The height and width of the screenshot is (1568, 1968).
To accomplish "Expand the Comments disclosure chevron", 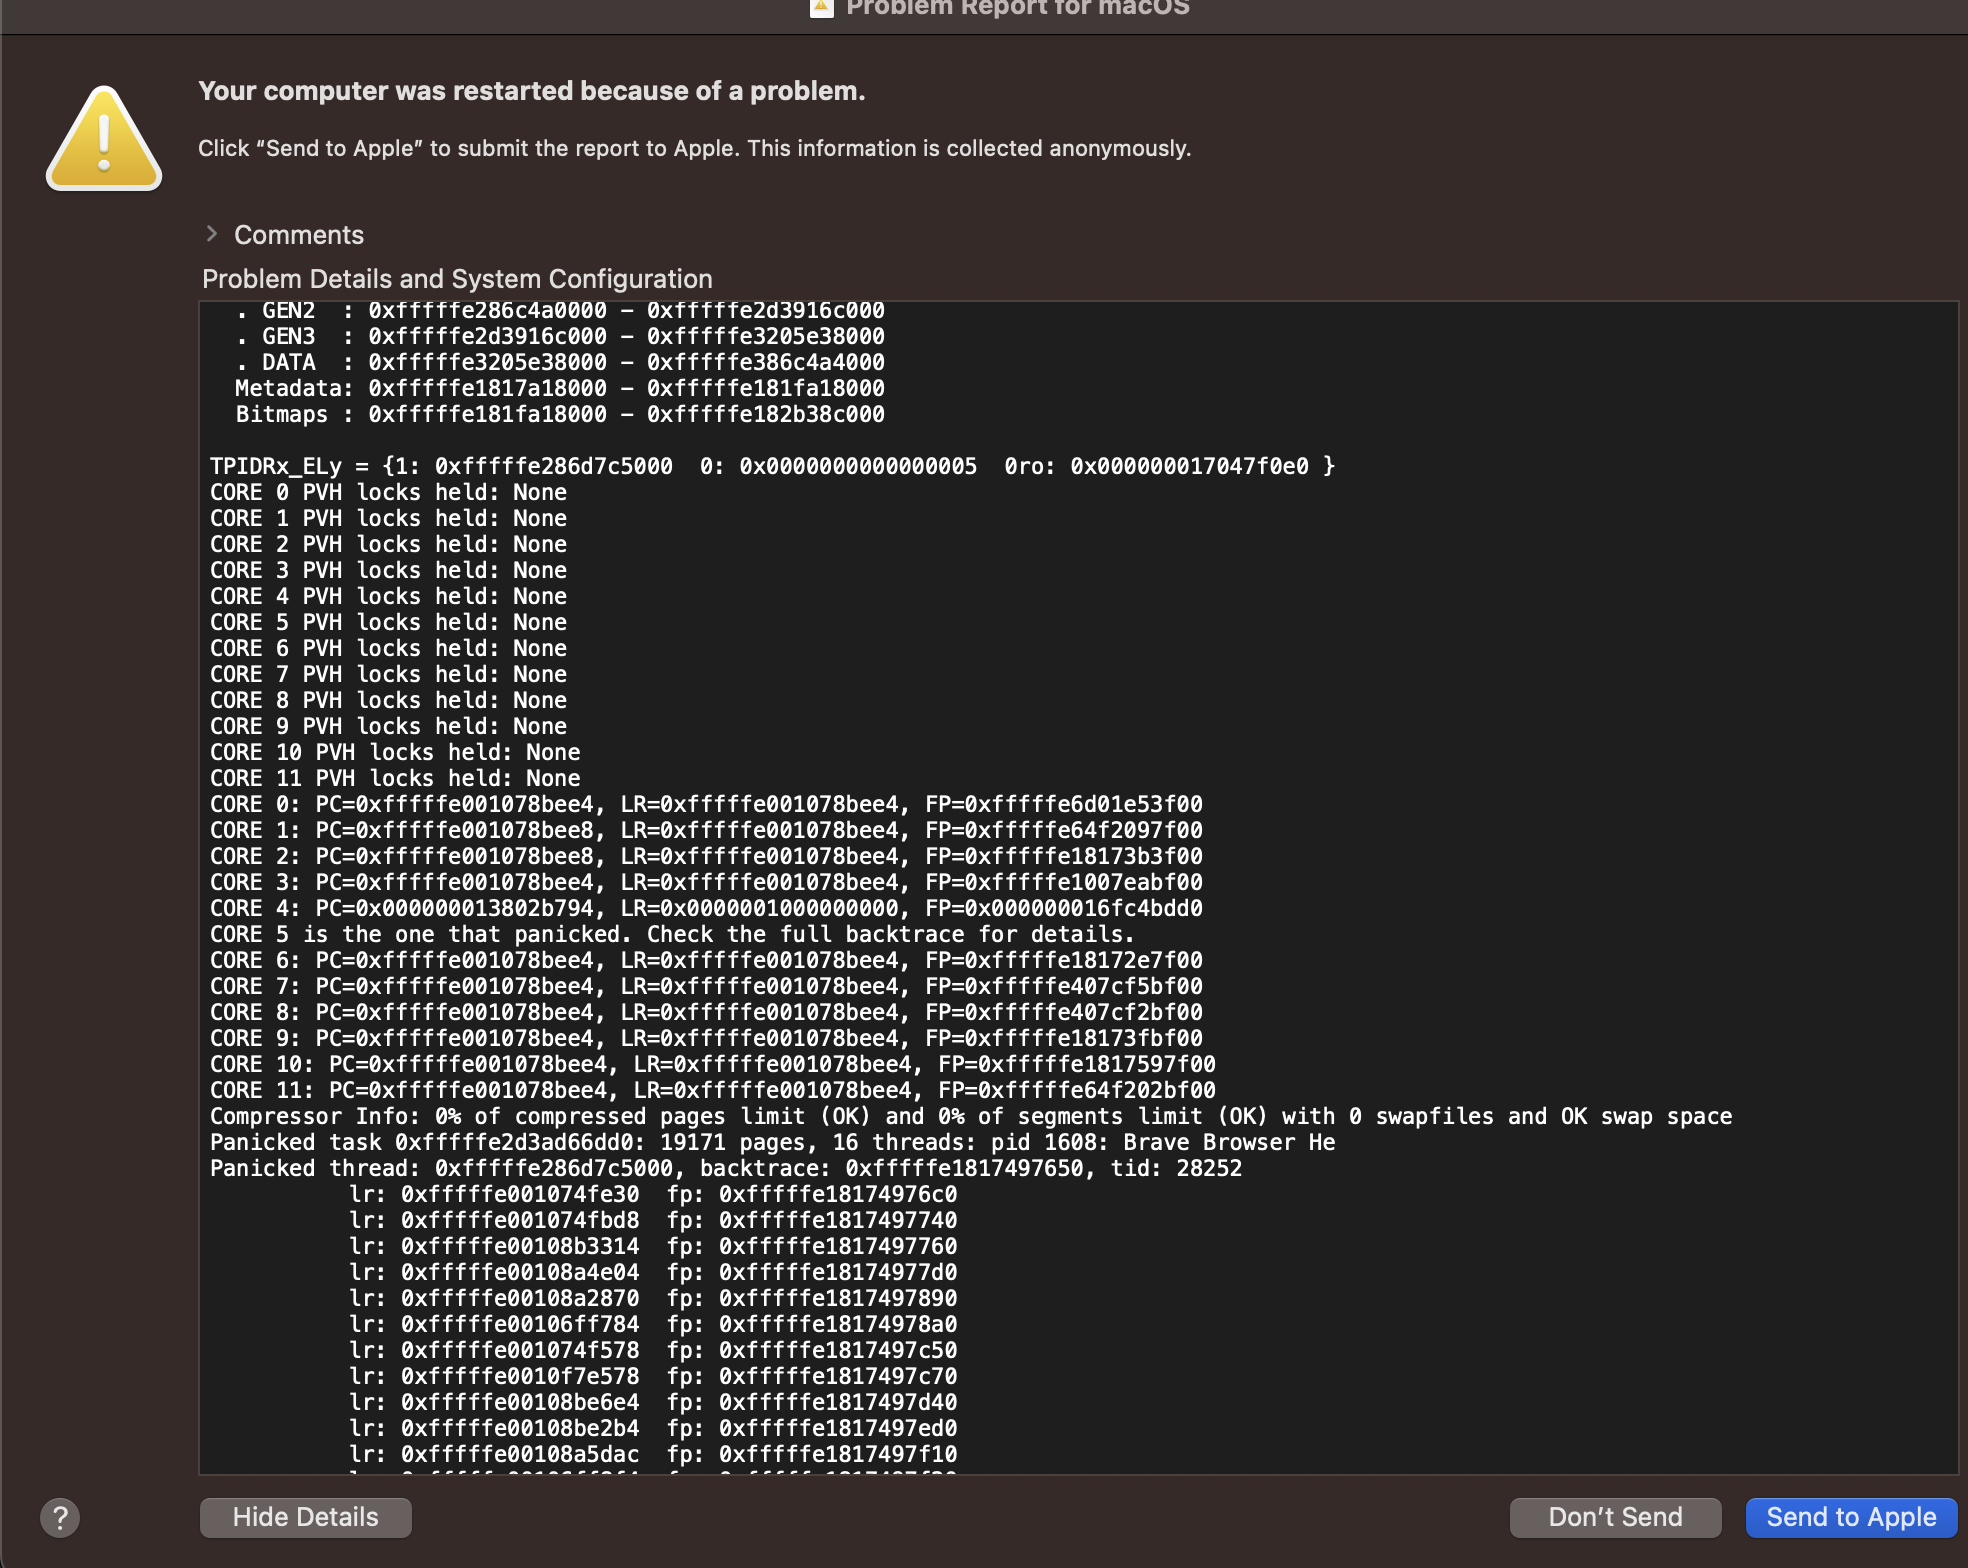I will click(x=211, y=234).
